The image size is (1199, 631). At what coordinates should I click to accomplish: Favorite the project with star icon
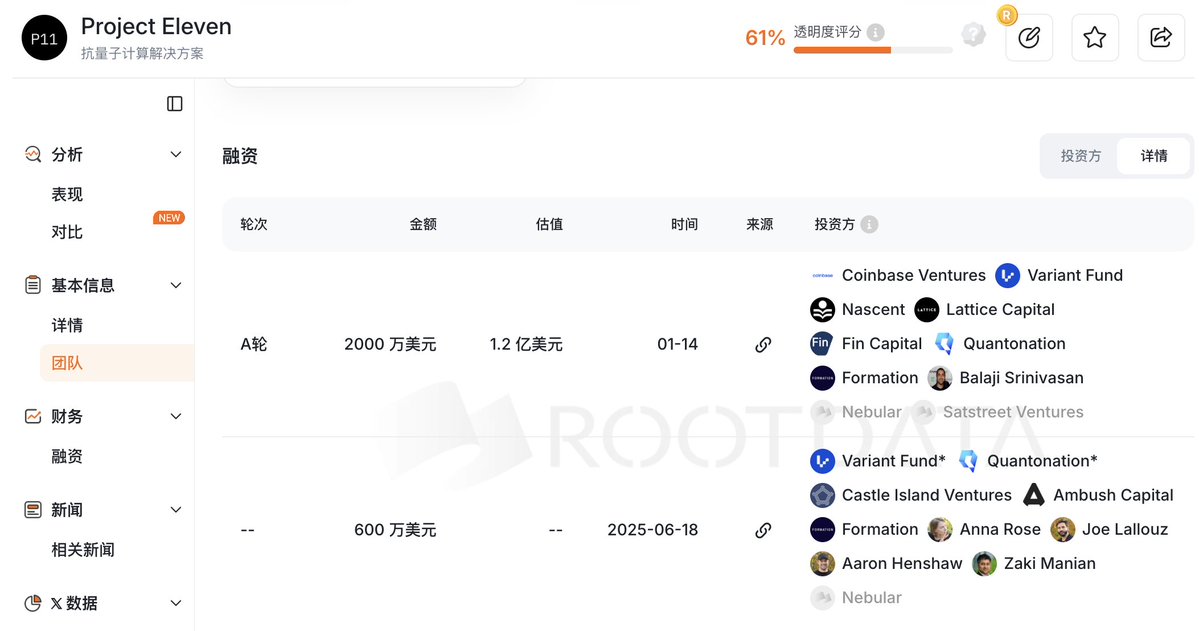click(x=1095, y=37)
